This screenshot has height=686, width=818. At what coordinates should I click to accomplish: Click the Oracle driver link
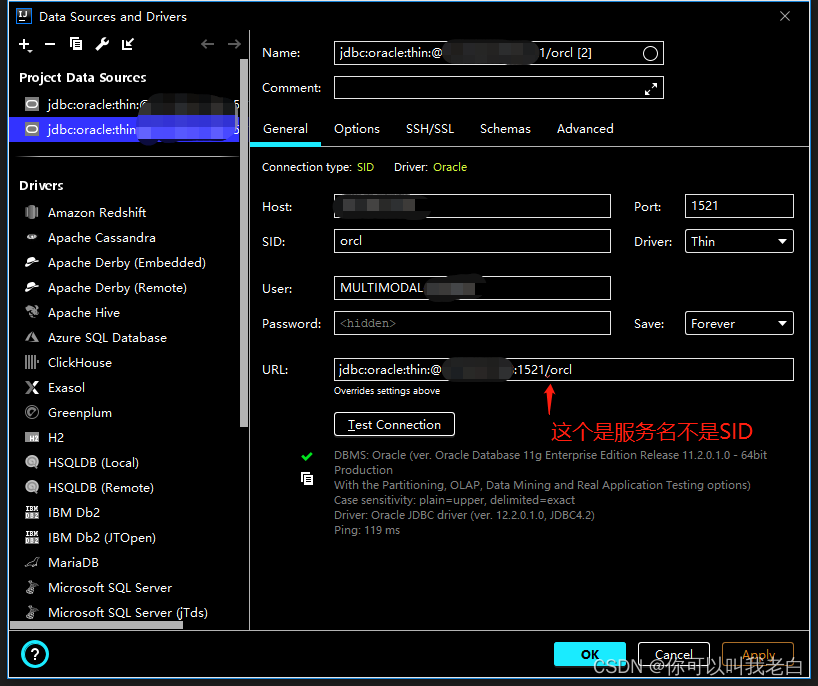[450, 167]
